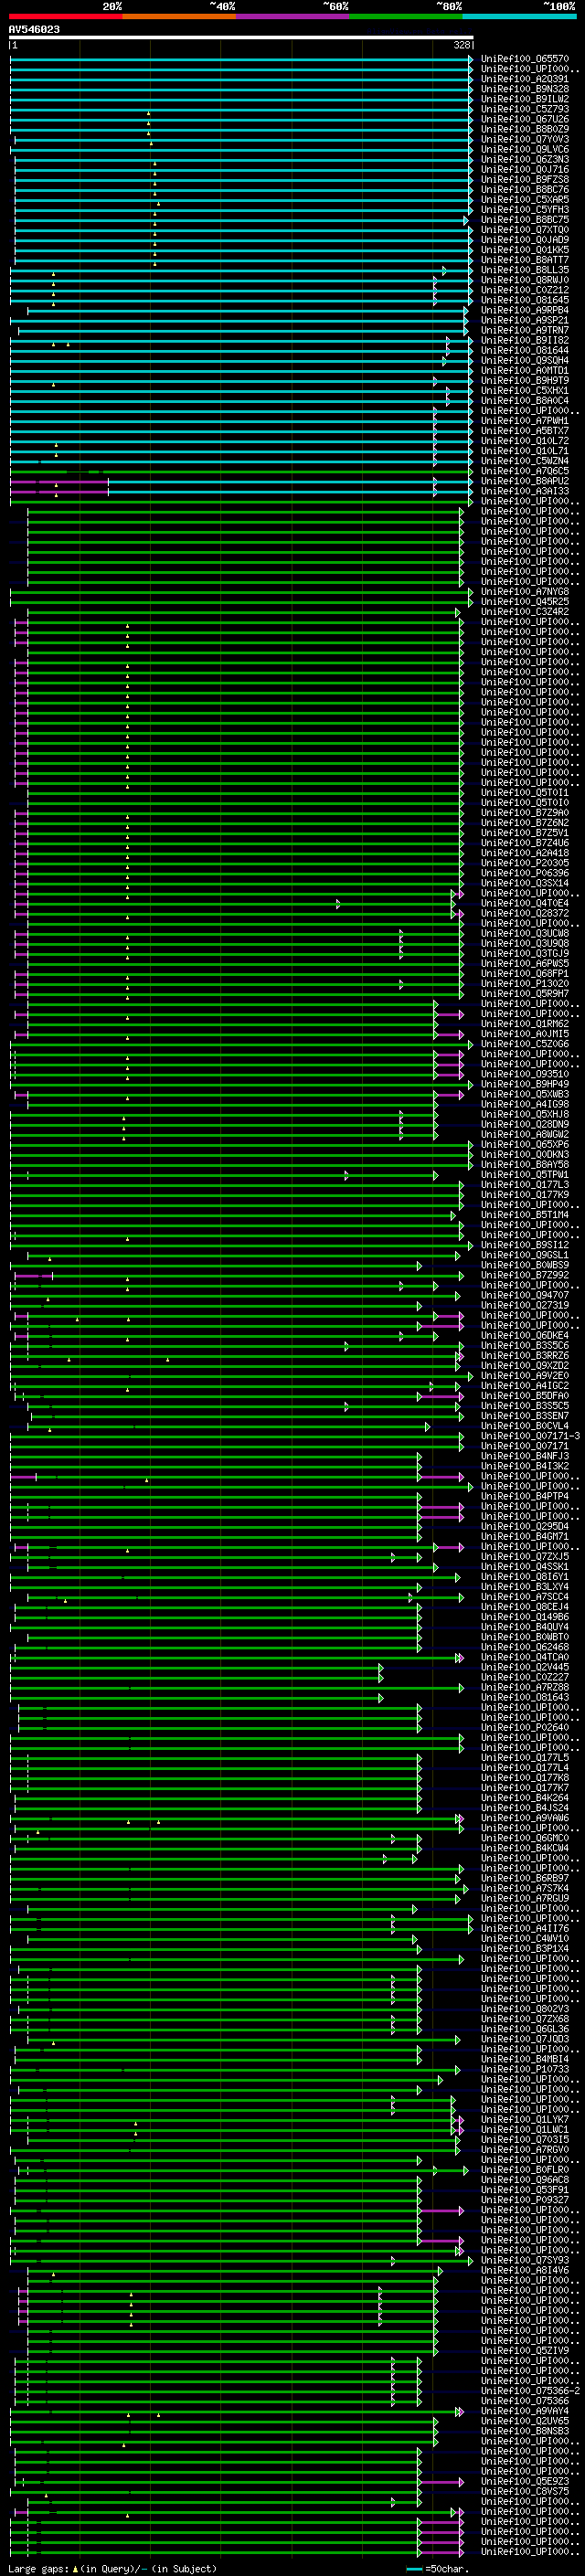Select hit UniRef100_A9TRN7
585x2576 pixels.
pos(525,330)
